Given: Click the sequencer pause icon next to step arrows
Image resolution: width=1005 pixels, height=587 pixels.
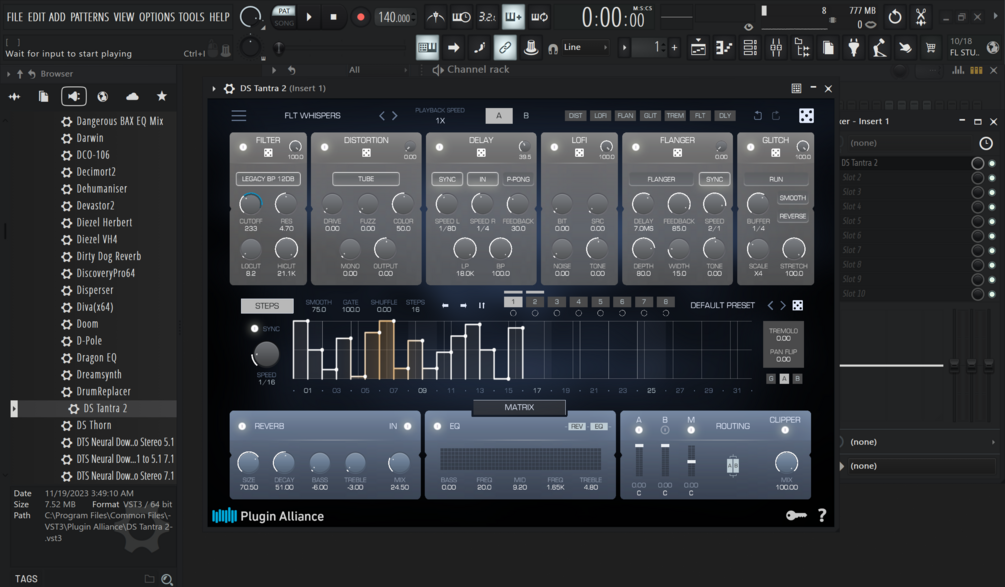Looking at the screenshot, I should point(481,306).
